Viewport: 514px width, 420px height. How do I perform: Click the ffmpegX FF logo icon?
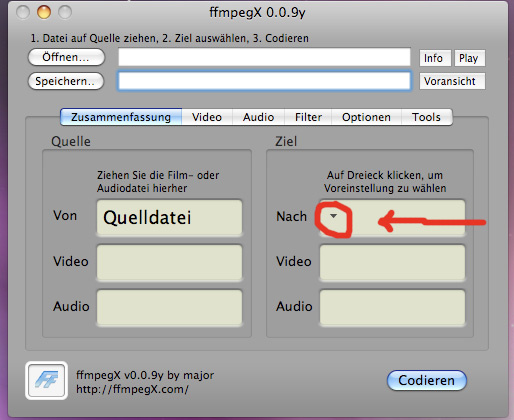point(46,380)
